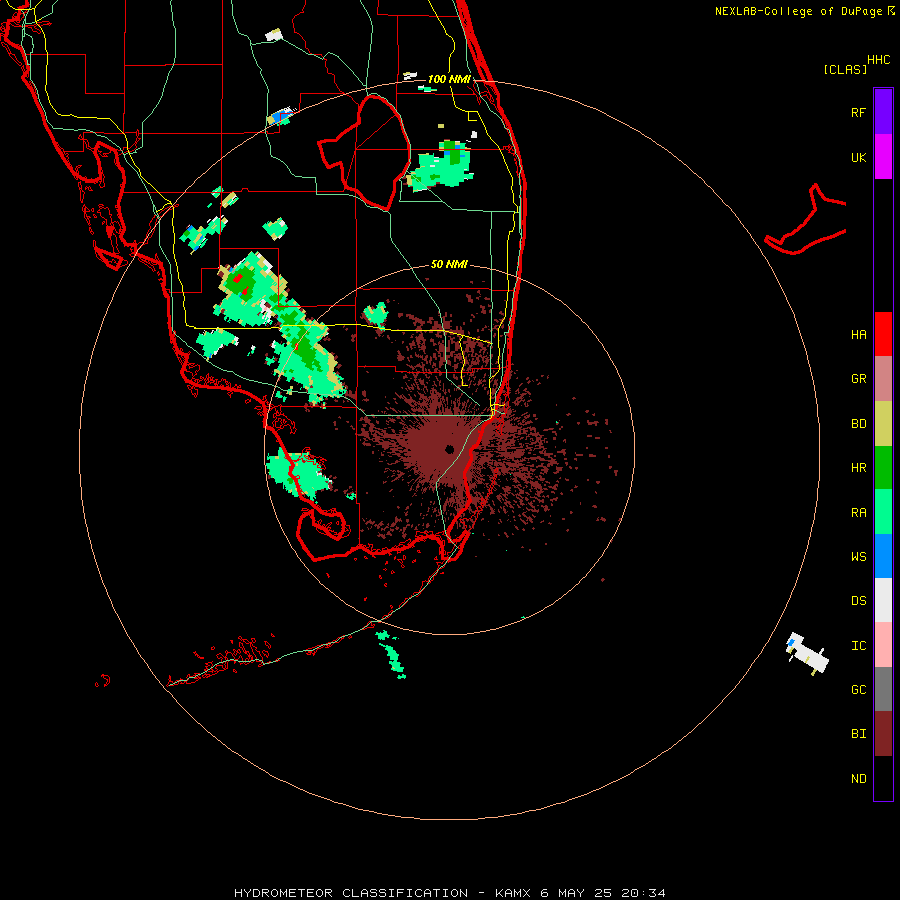Click the RA light green legend swatch
Image resolution: width=900 pixels, height=900 pixels.
[x=883, y=512]
